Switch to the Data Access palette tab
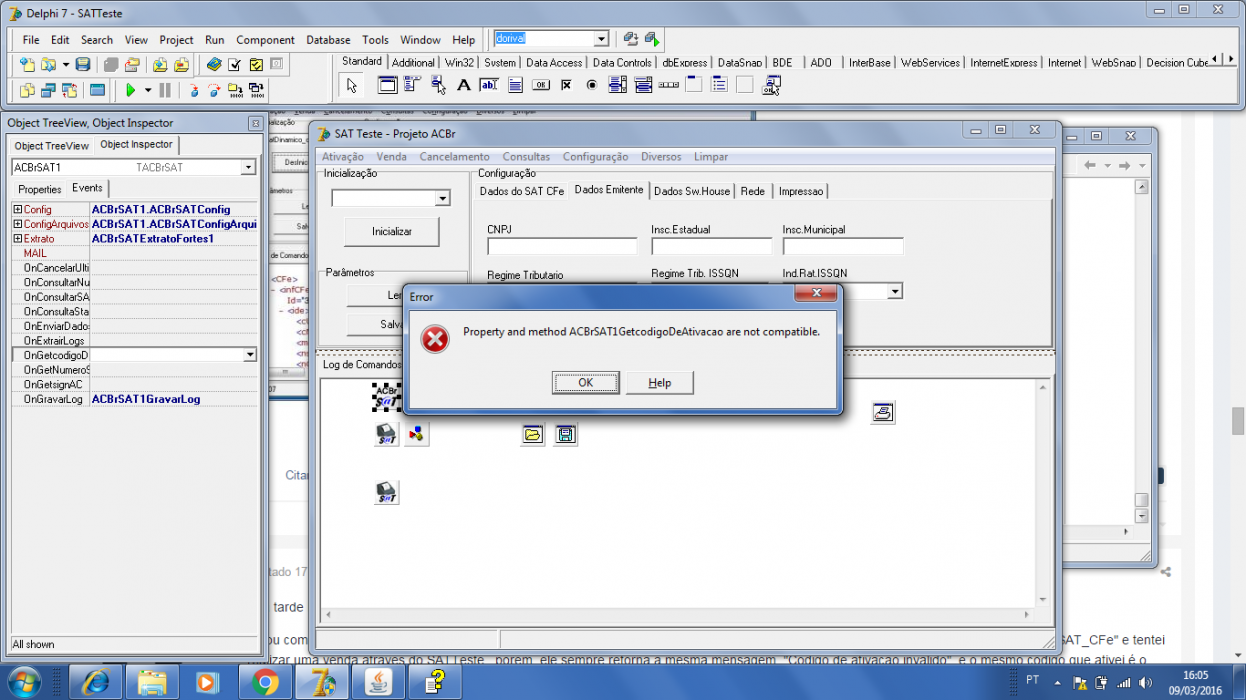This screenshot has width=1246, height=700. point(554,62)
